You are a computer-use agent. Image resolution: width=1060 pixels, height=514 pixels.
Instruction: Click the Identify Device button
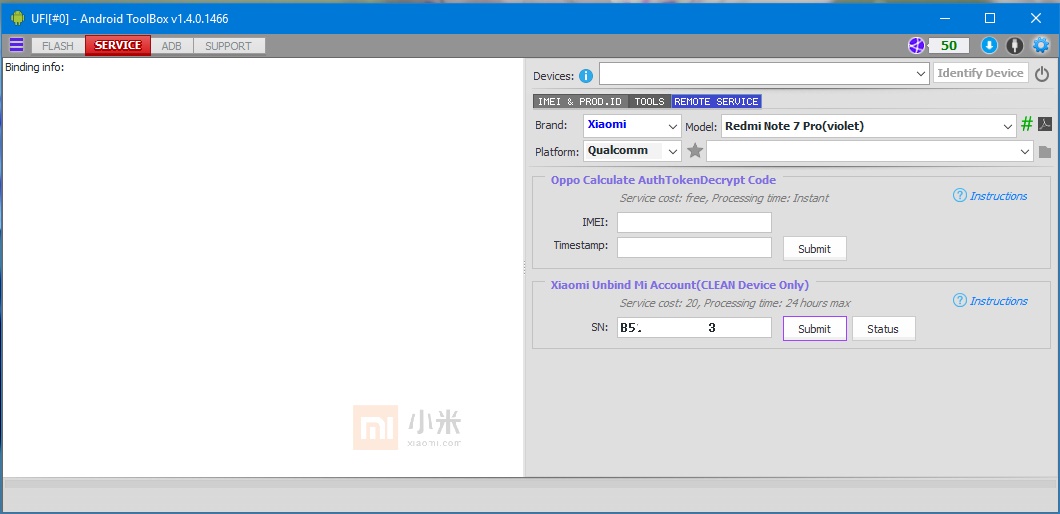pos(980,73)
